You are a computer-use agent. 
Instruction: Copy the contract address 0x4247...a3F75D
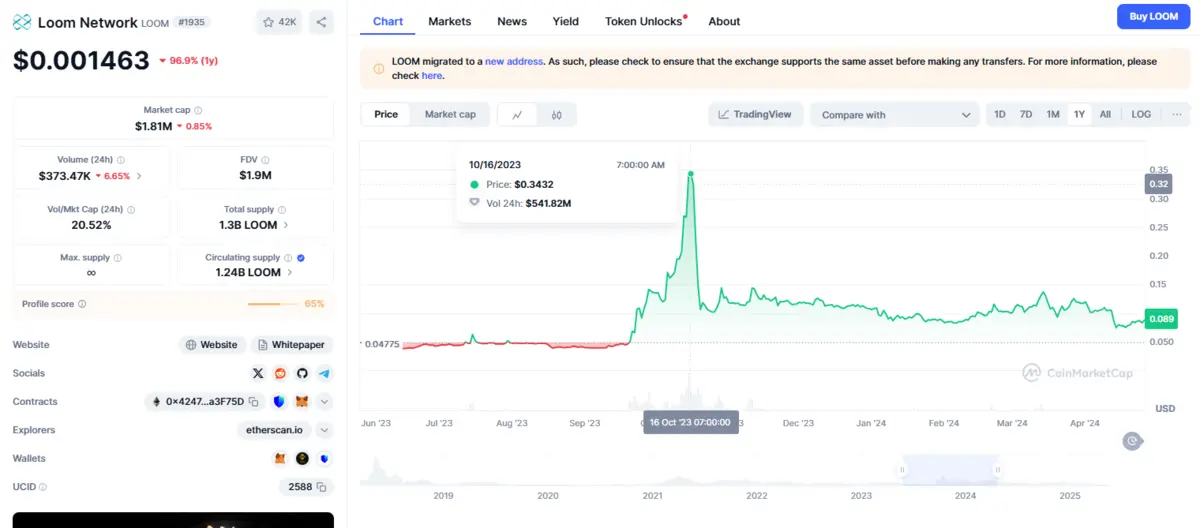[x=254, y=402]
